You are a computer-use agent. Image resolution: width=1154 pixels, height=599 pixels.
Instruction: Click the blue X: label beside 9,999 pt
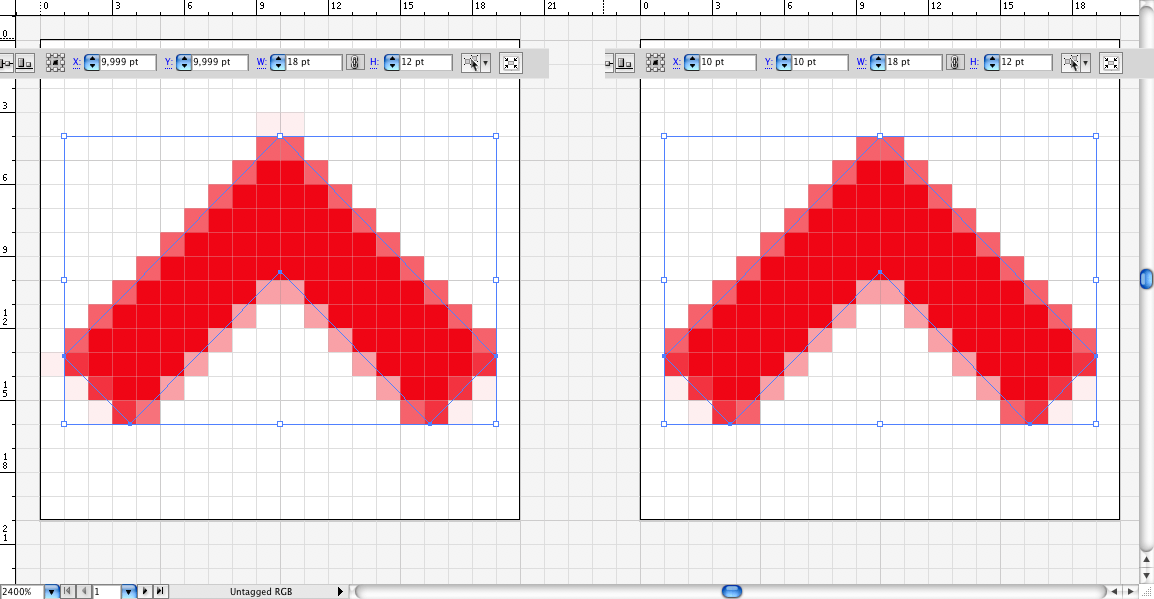(77, 63)
